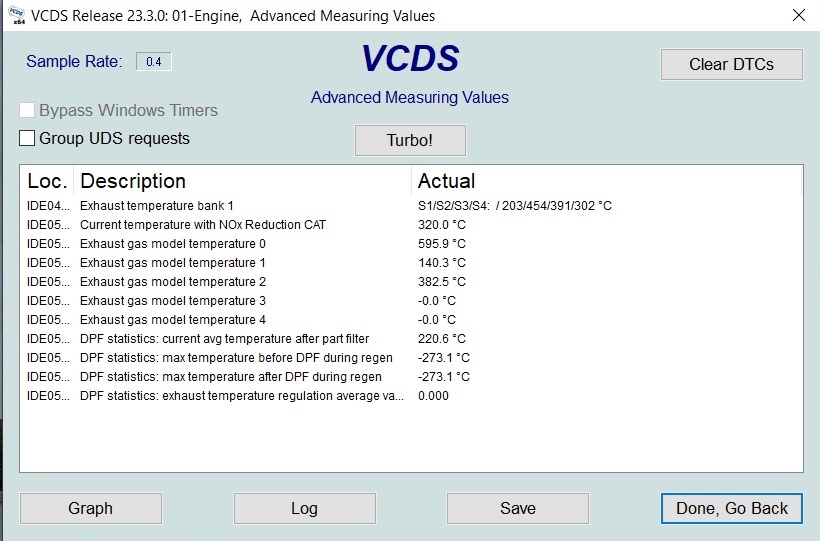Click the value 595.9 °C

click(x=441, y=244)
